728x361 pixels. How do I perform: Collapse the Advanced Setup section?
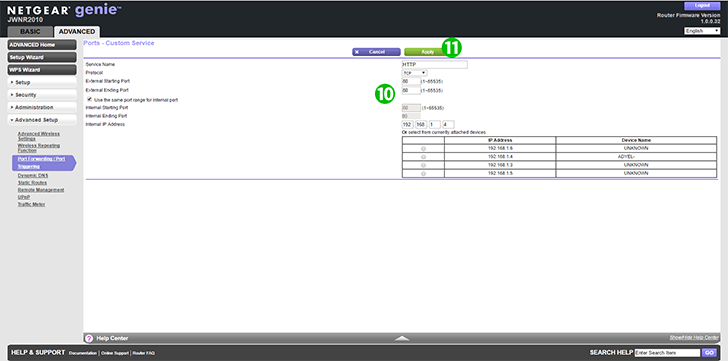(x=42, y=120)
